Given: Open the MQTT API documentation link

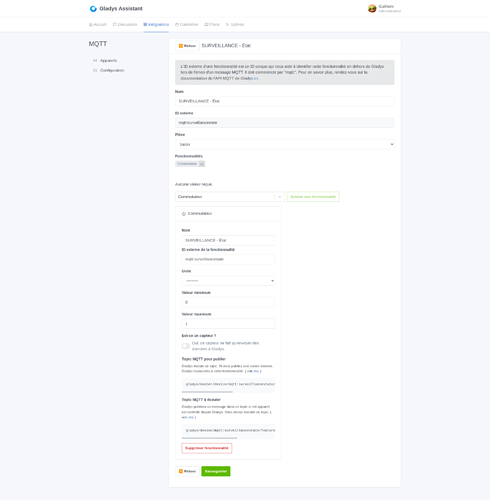Looking at the screenshot, I should tap(256, 78).
